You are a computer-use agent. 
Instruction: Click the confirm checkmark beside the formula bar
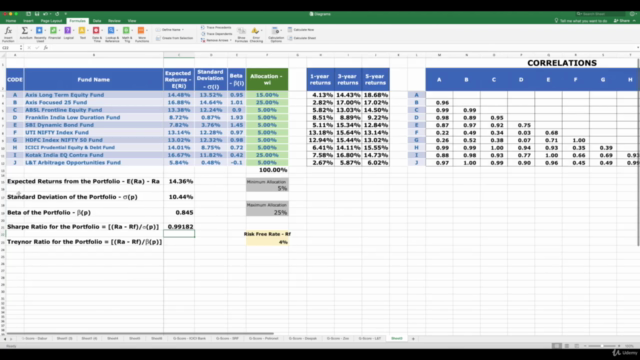pos(37,48)
